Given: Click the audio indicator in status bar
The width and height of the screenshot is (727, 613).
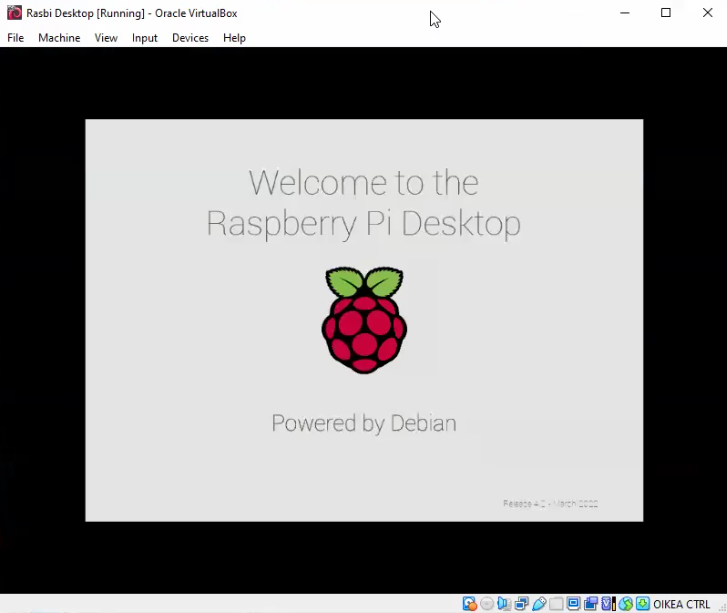Looking at the screenshot, I should pyautogui.click(x=504, y=604).
